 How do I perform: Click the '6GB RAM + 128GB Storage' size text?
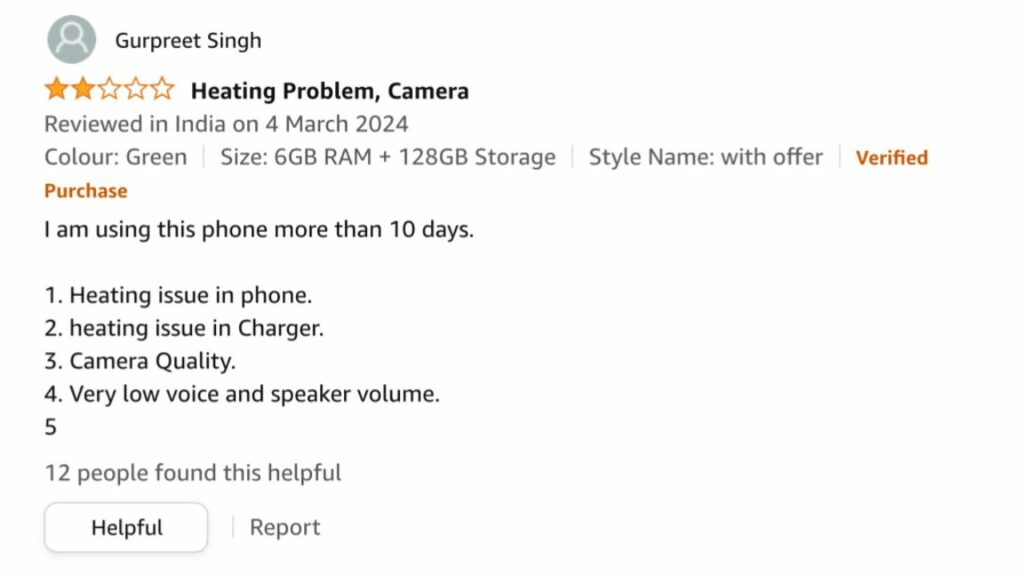(387, 157)
